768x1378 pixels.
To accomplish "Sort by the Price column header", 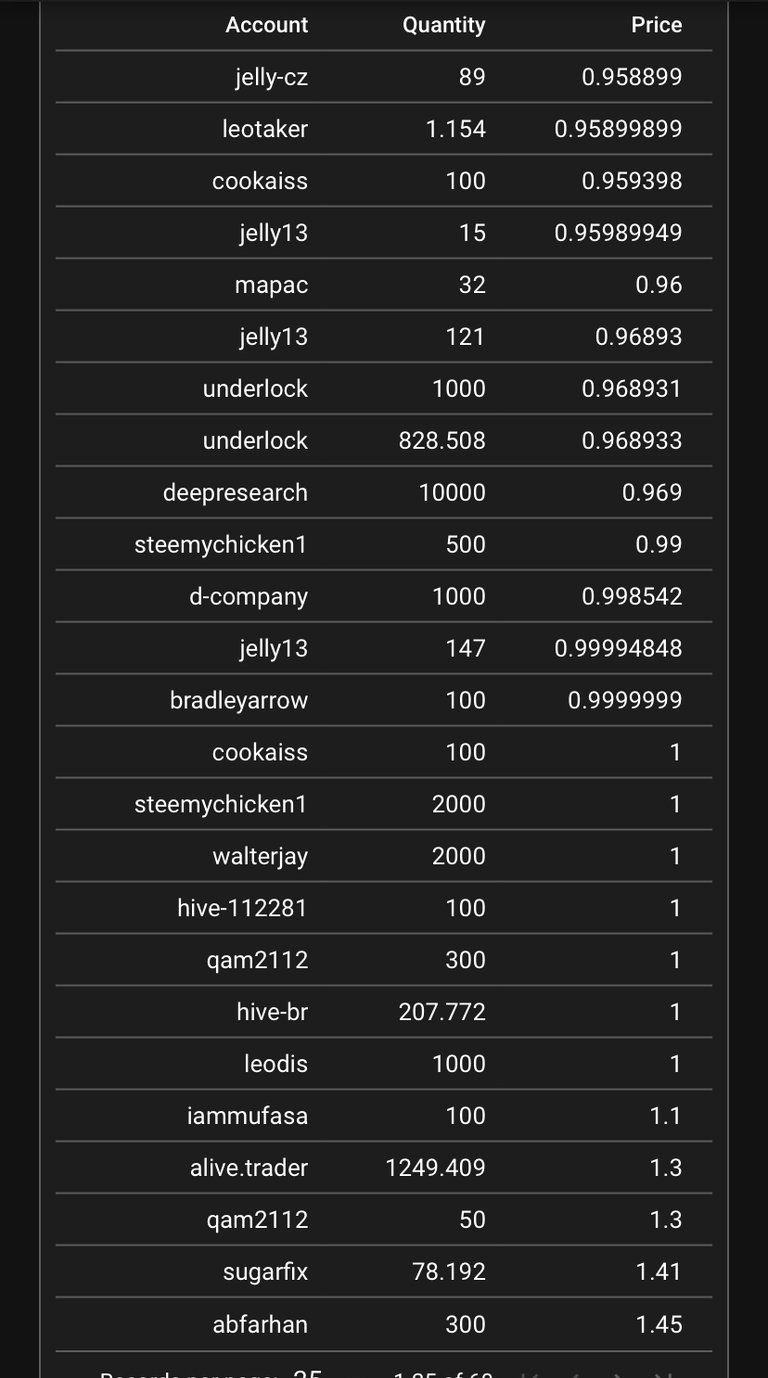I will click(656, 25).
